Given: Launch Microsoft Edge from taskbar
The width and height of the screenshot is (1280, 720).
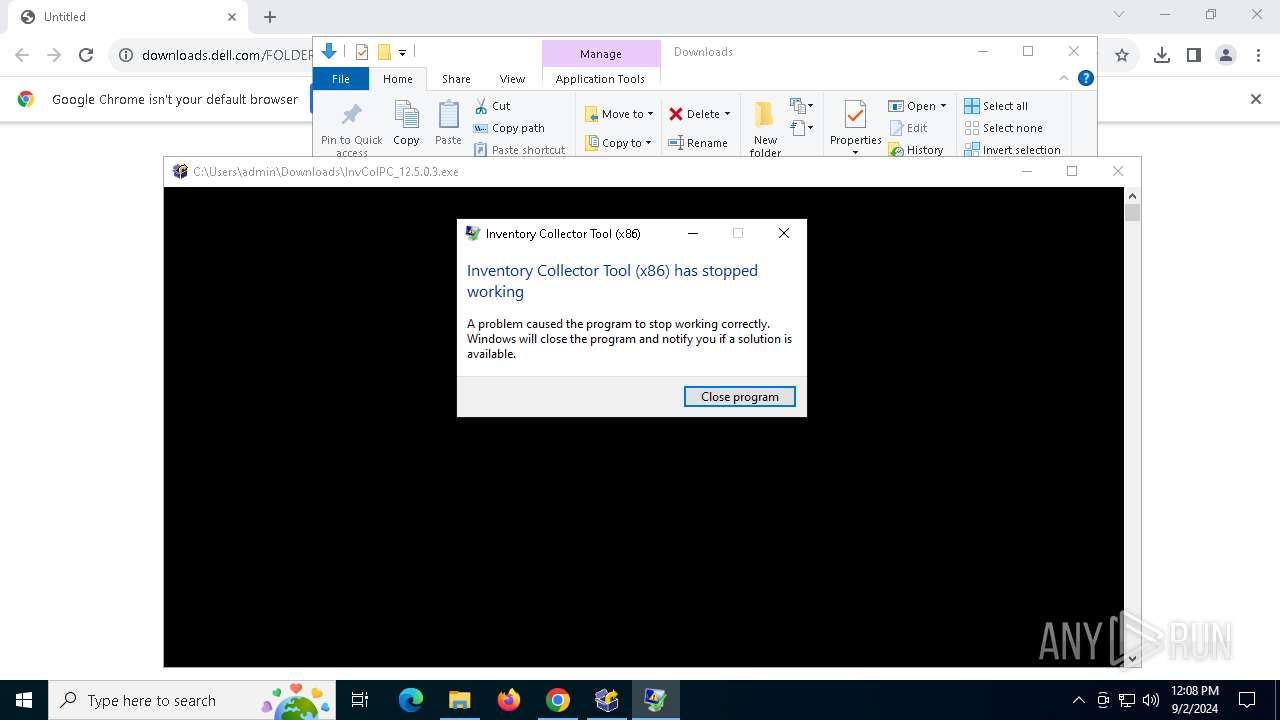Looking at the screenshot, I should tap(411, 700).
